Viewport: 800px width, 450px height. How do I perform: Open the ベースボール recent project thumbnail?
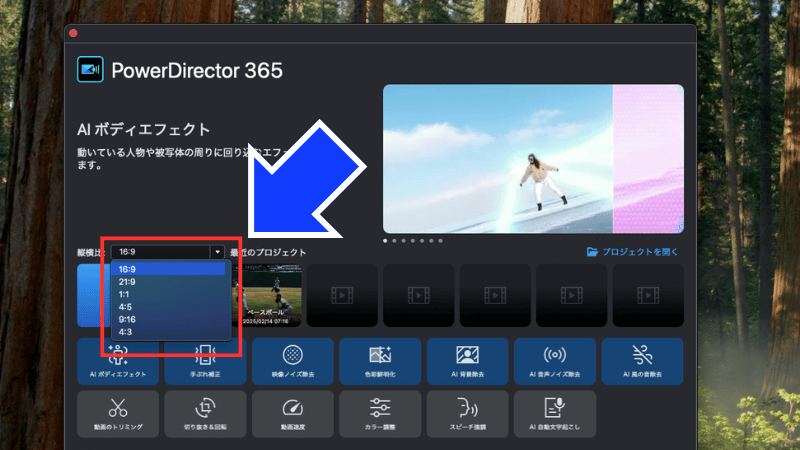[267, 295]
